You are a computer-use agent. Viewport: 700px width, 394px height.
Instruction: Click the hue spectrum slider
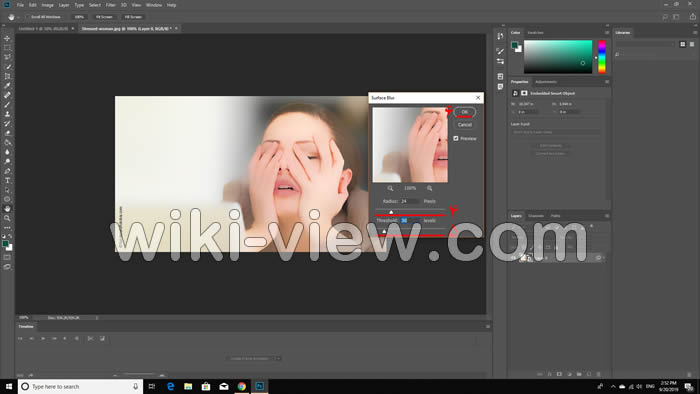pos(602,57)
